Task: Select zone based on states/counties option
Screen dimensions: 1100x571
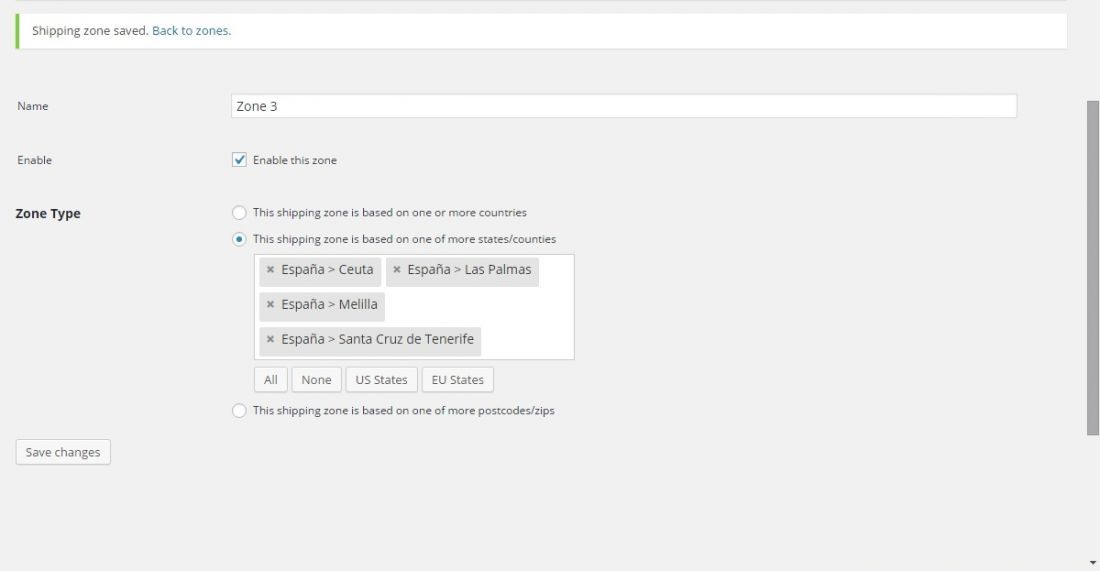Action: pyautogui.click(x=239, y=239)
